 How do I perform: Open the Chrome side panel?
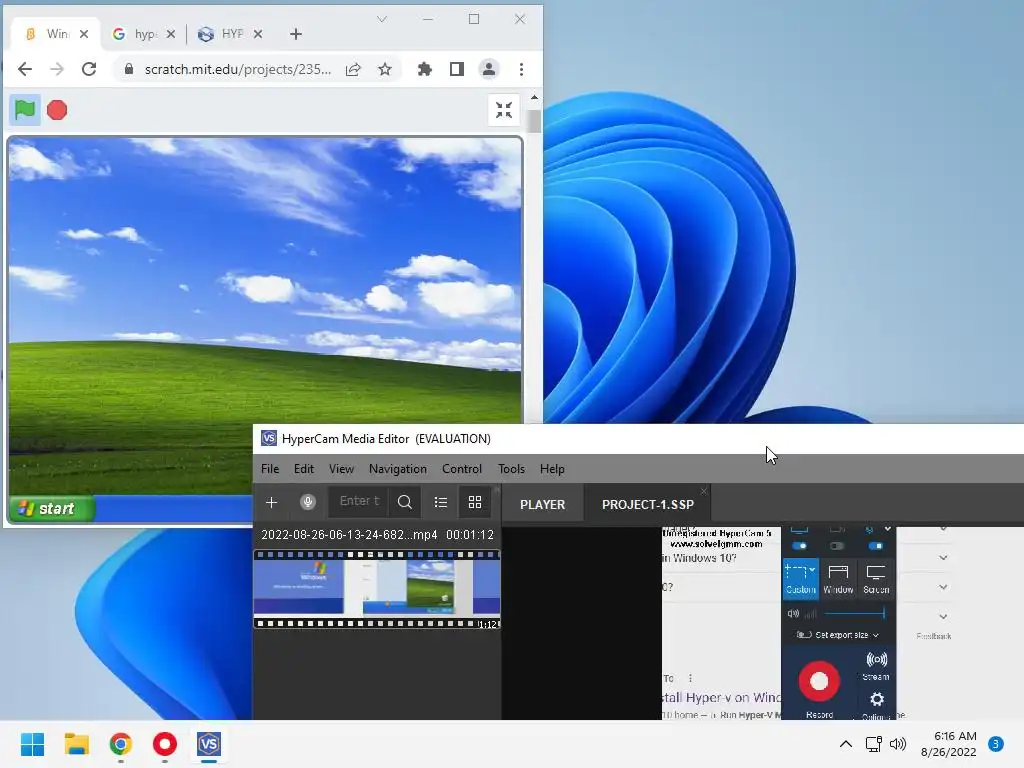pos(456,69)
